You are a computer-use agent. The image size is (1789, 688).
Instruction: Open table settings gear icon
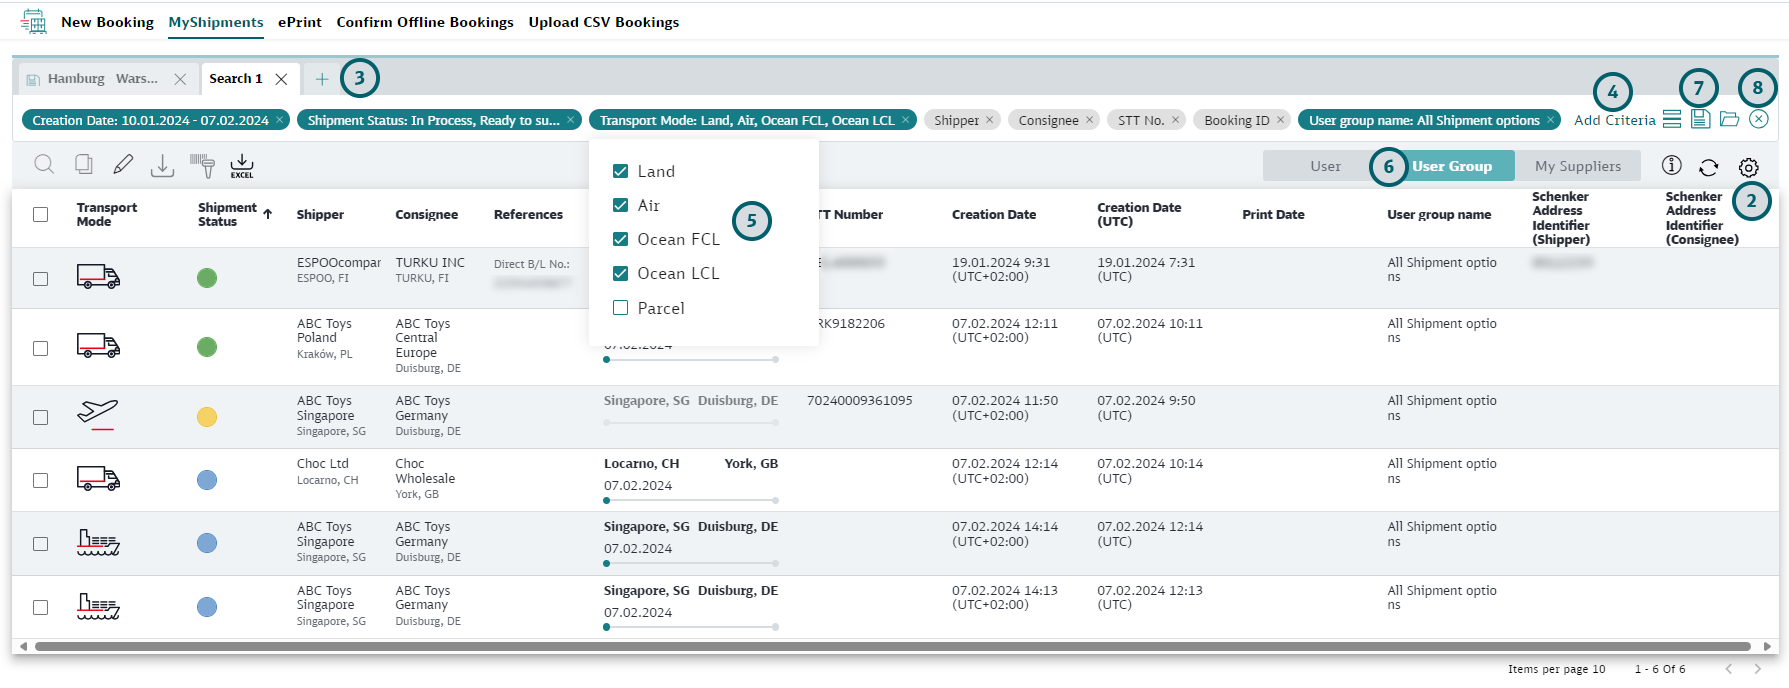click(1748, 167)
